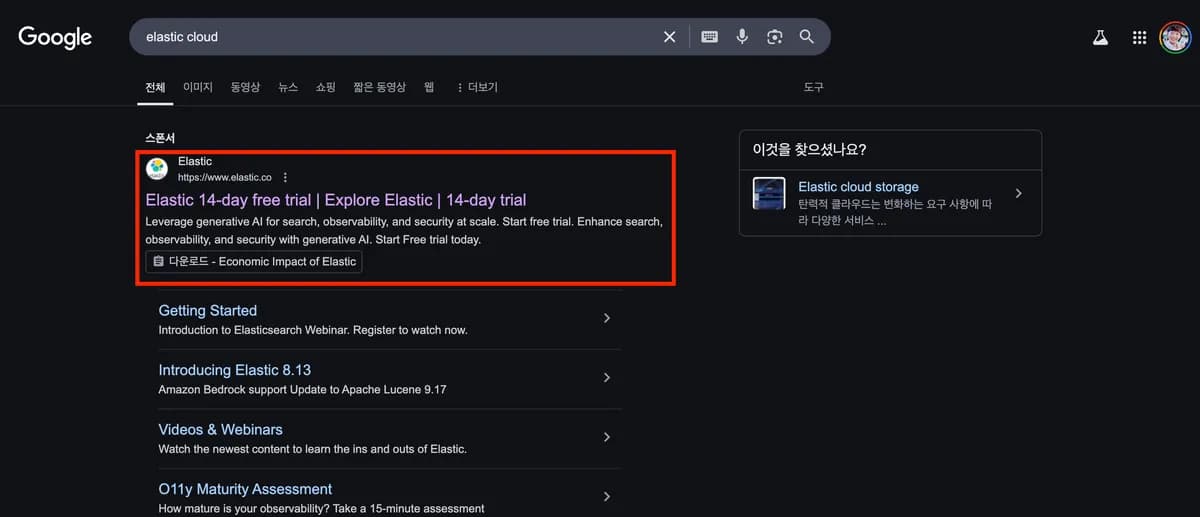The image size is (1200, 517).
Task: Open the Google apps grid icon
Action: pos(1139,38)
